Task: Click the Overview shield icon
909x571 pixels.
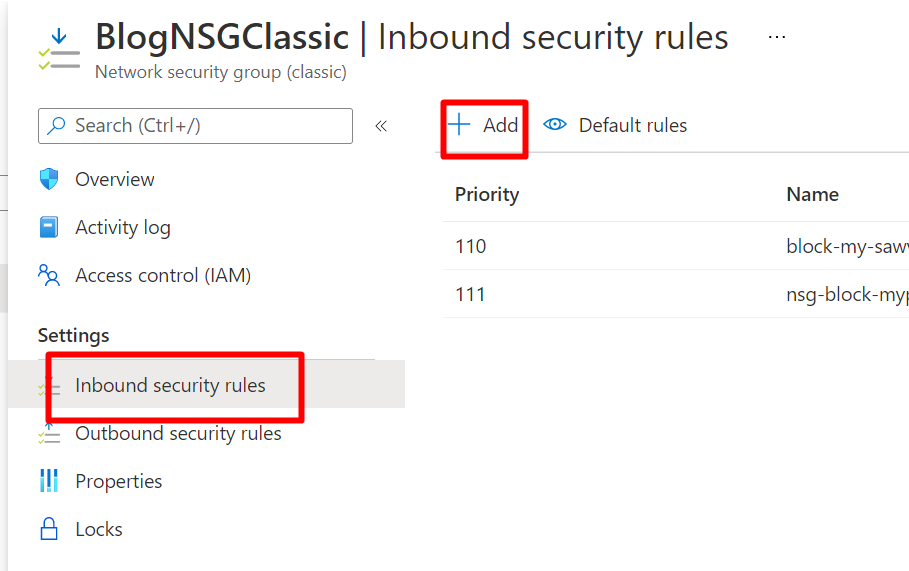Action: (x=49, y=180)
